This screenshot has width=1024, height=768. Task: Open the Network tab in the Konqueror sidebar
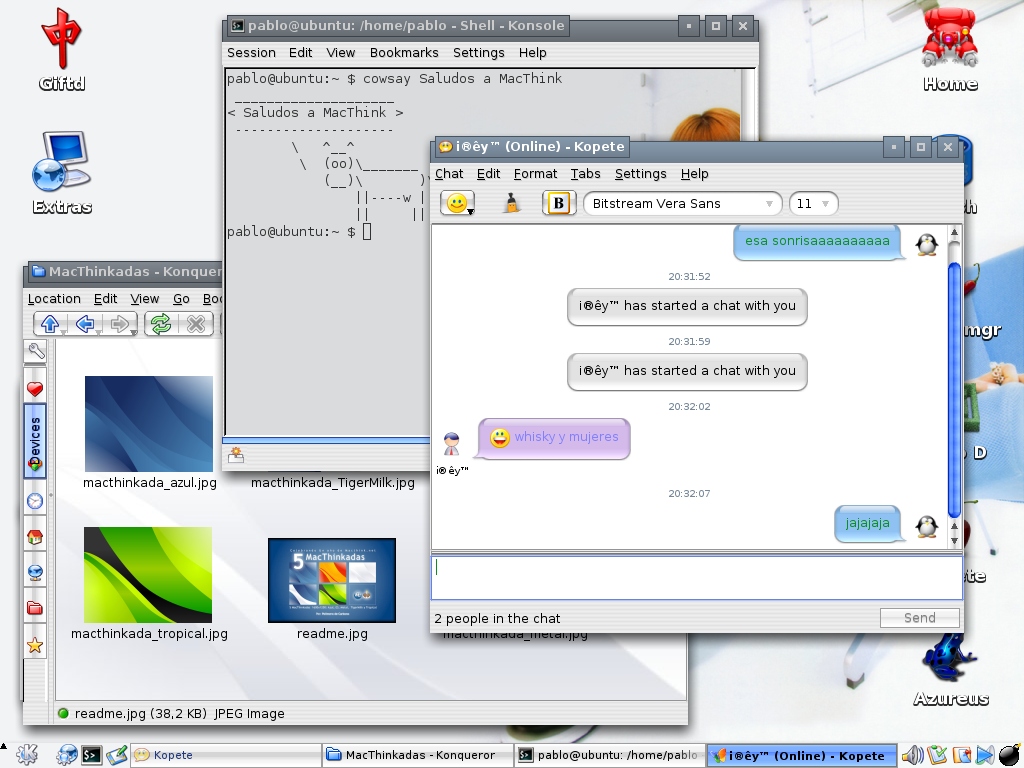[35, 573]
